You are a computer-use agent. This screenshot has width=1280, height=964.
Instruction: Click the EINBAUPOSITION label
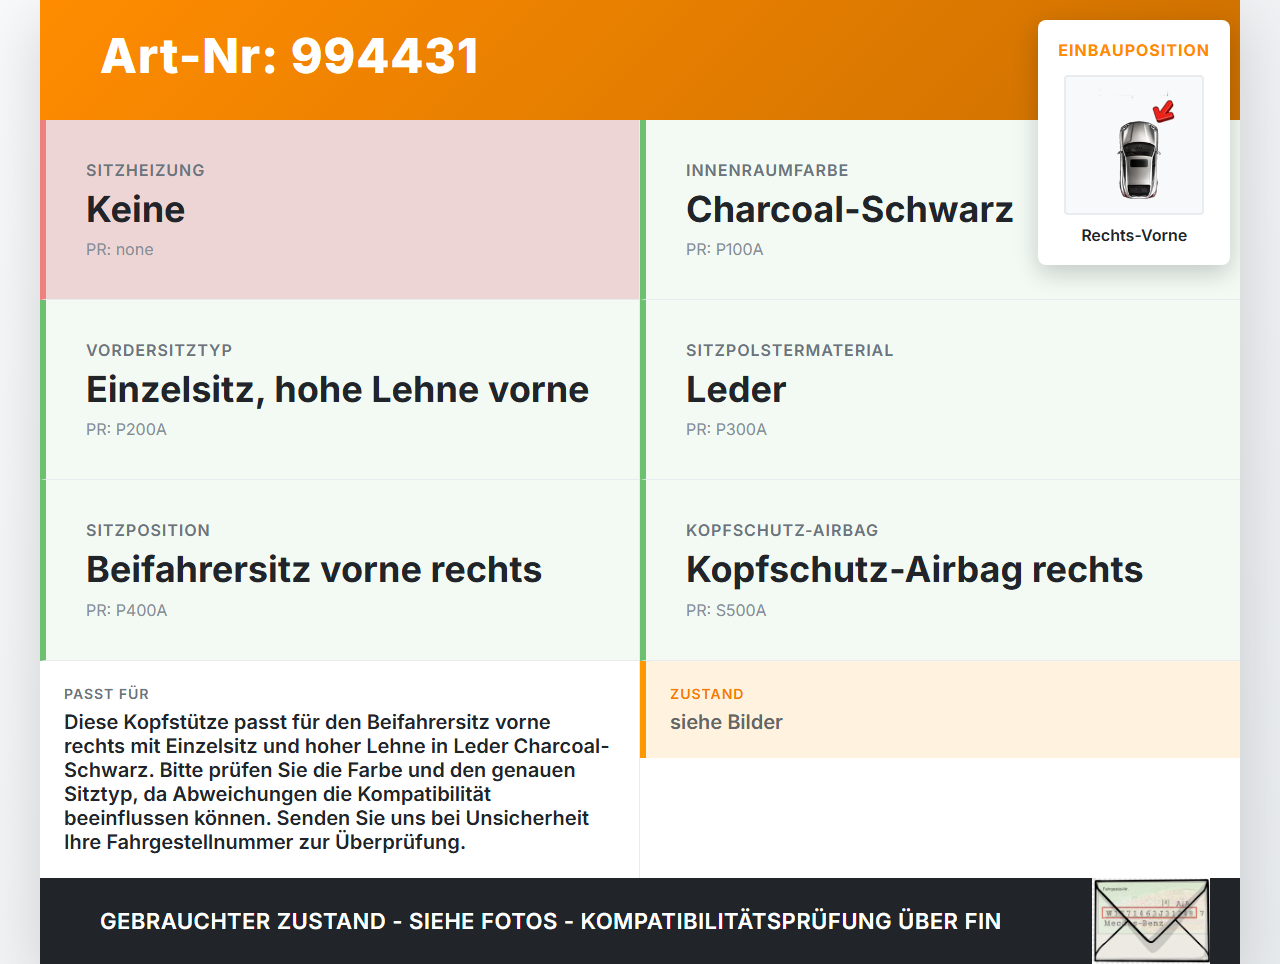click(1134, 50)
